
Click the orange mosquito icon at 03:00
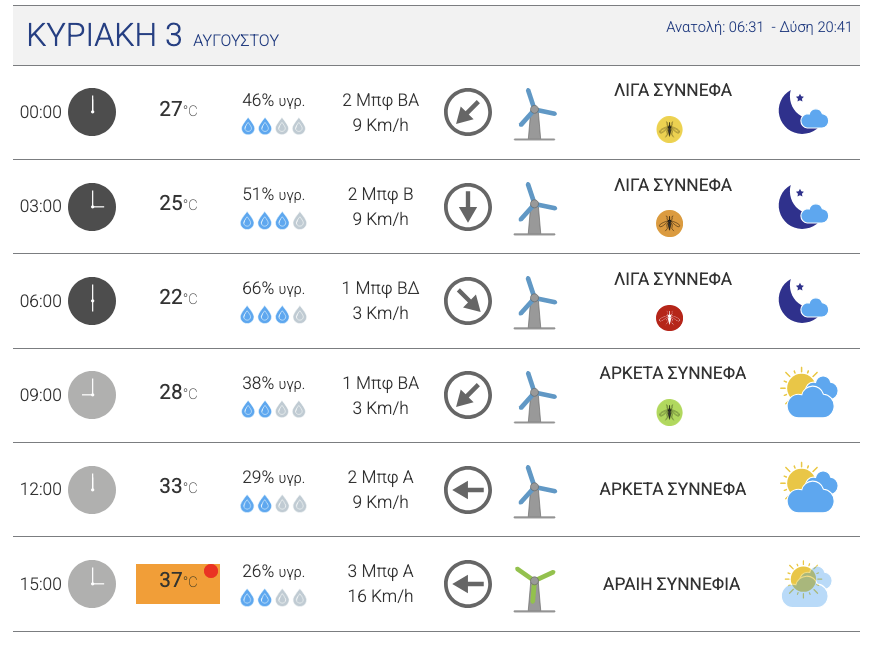tap(669, 223)
